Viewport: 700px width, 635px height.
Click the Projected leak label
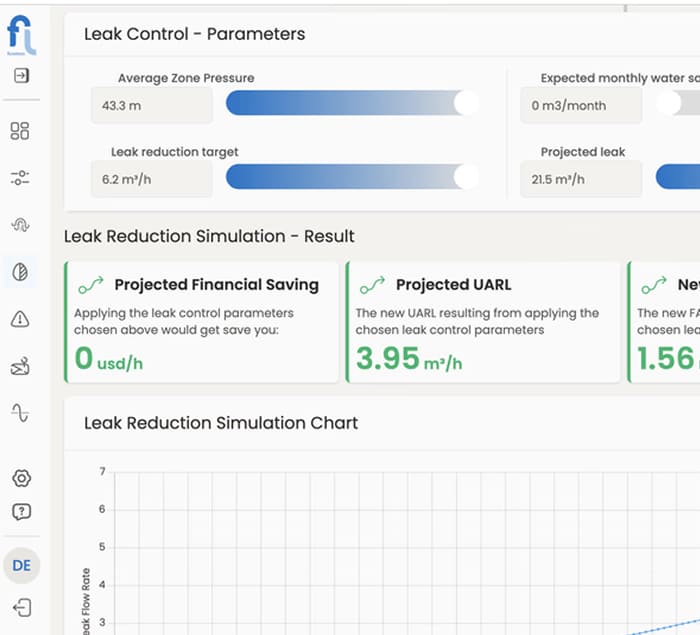coord(583,152)
